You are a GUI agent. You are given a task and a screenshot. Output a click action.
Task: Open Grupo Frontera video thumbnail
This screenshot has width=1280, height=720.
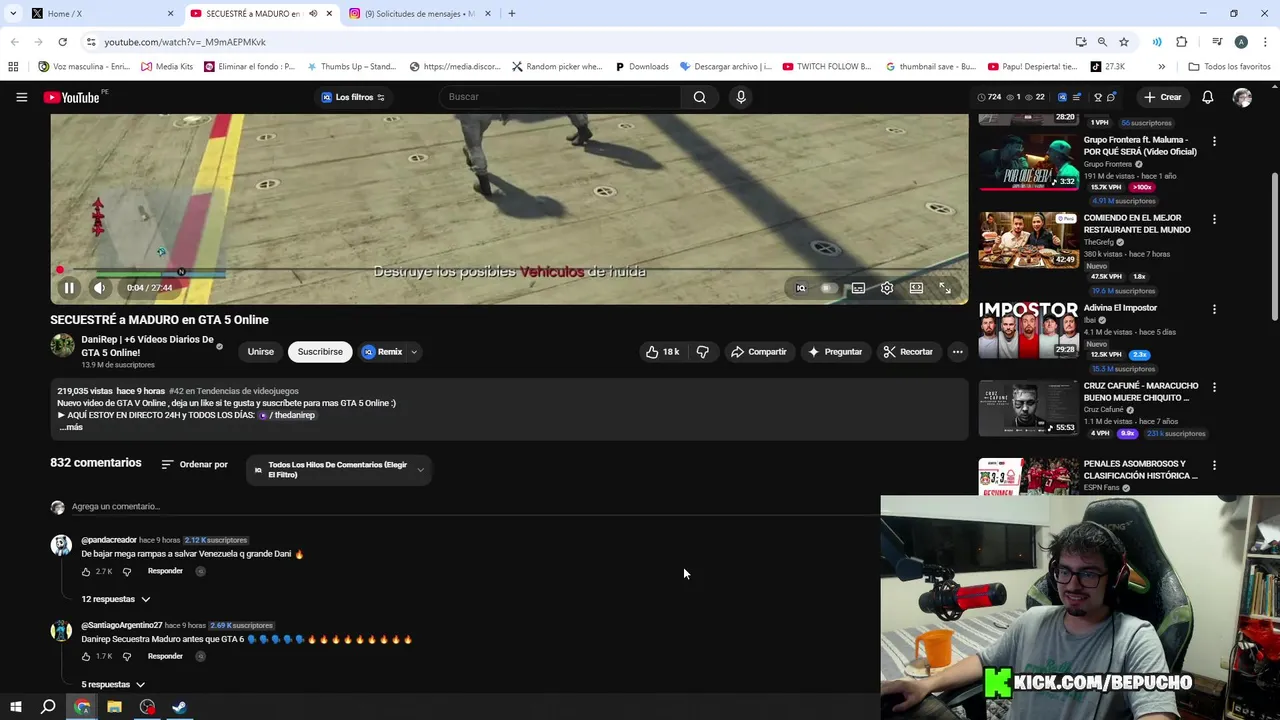click(x=1028, y=162)
